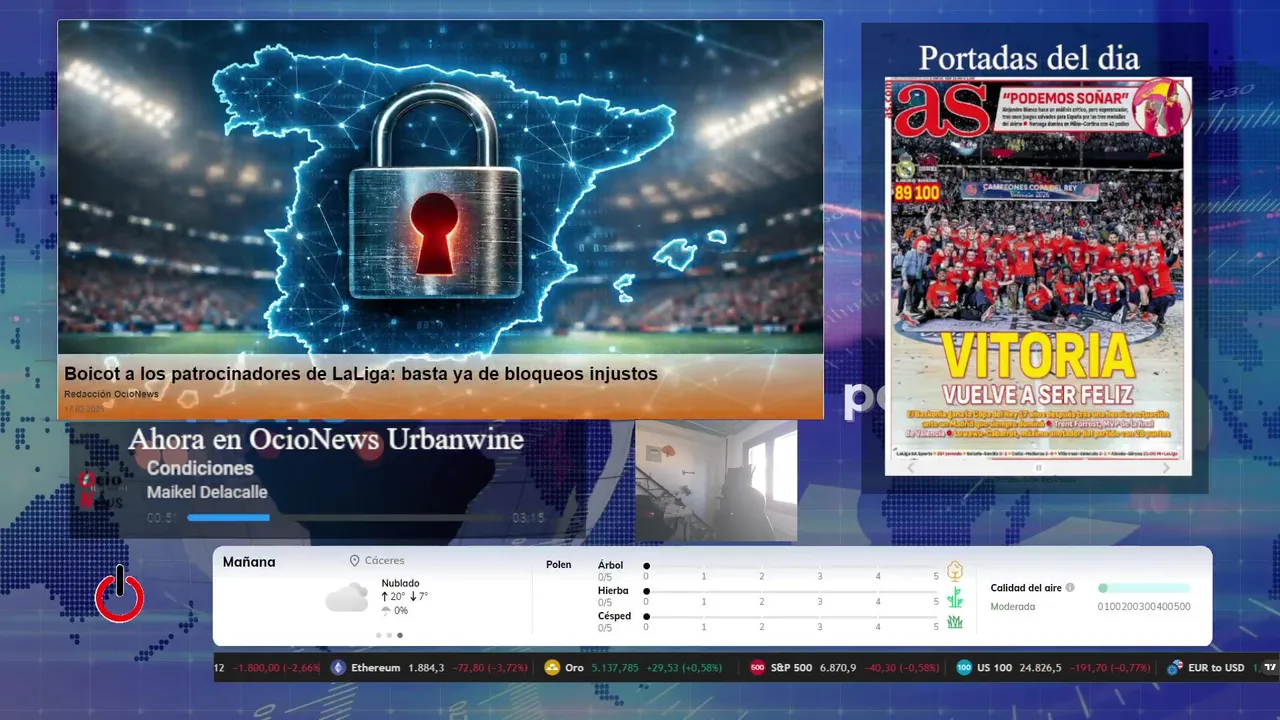Click the Ethereum coin icon in ticker
The height and width of the screenshot is (720, 1280).
(338, 668)
